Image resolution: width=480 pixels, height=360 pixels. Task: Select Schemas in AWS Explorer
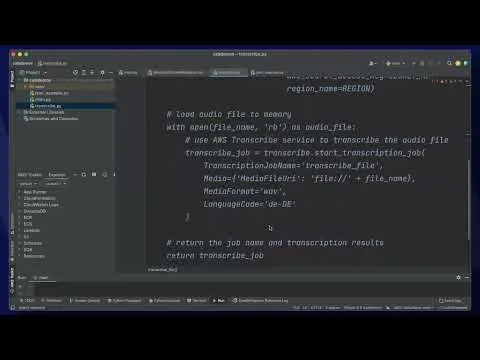33,243
